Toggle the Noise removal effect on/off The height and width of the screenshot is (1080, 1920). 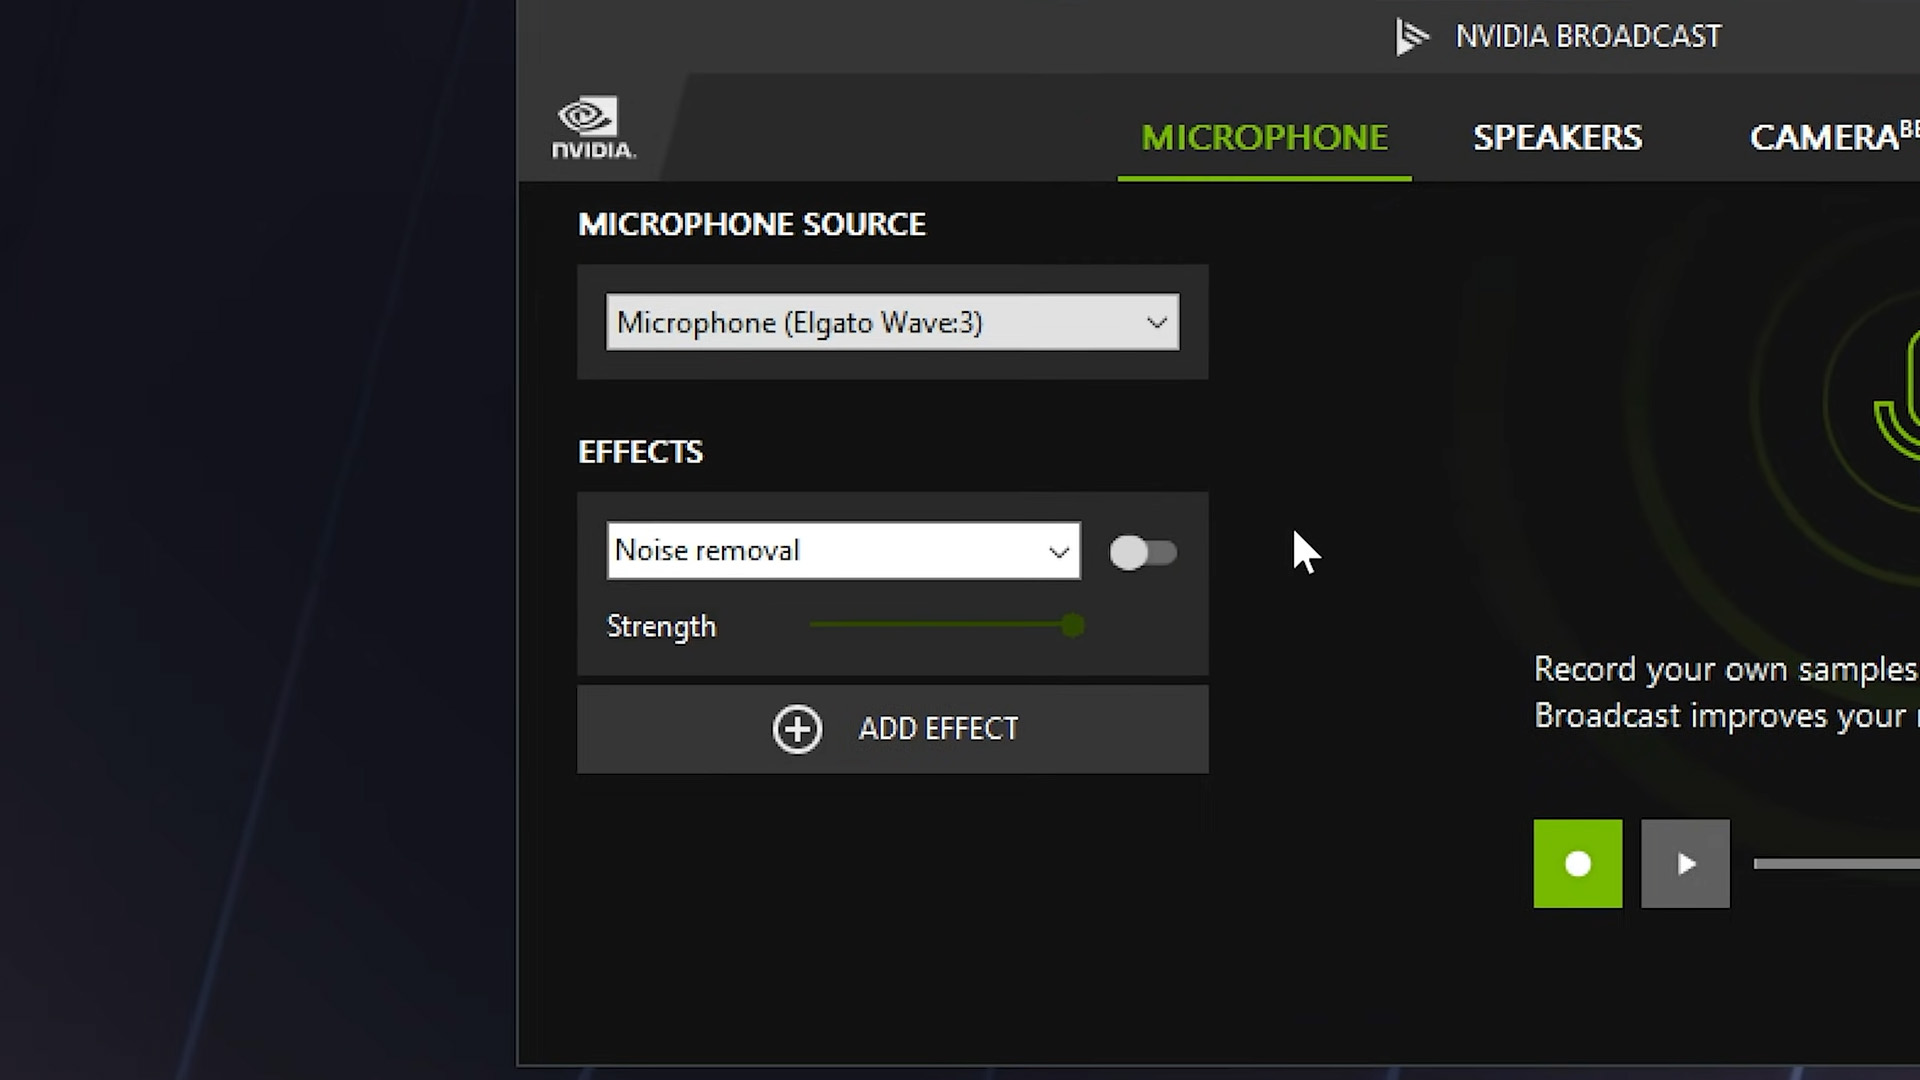coord(1142,551)
